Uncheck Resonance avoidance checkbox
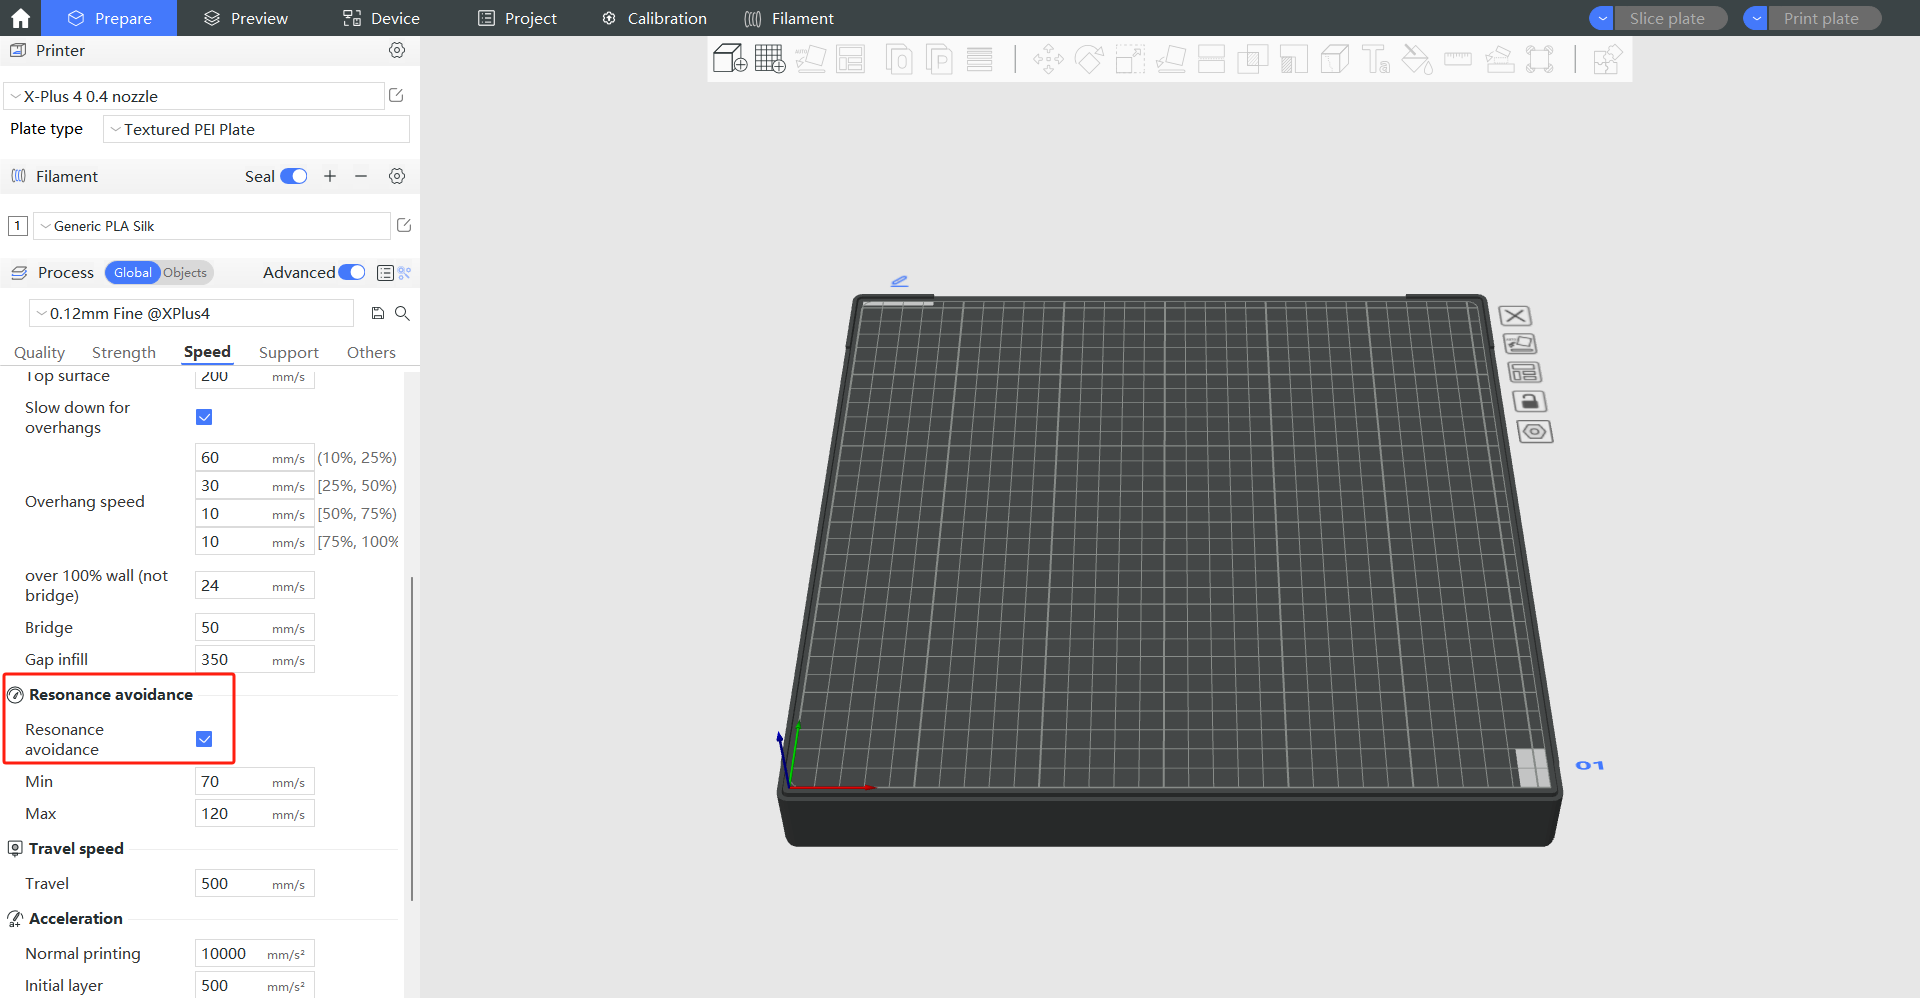The image size is (1920, 998). 204,739
